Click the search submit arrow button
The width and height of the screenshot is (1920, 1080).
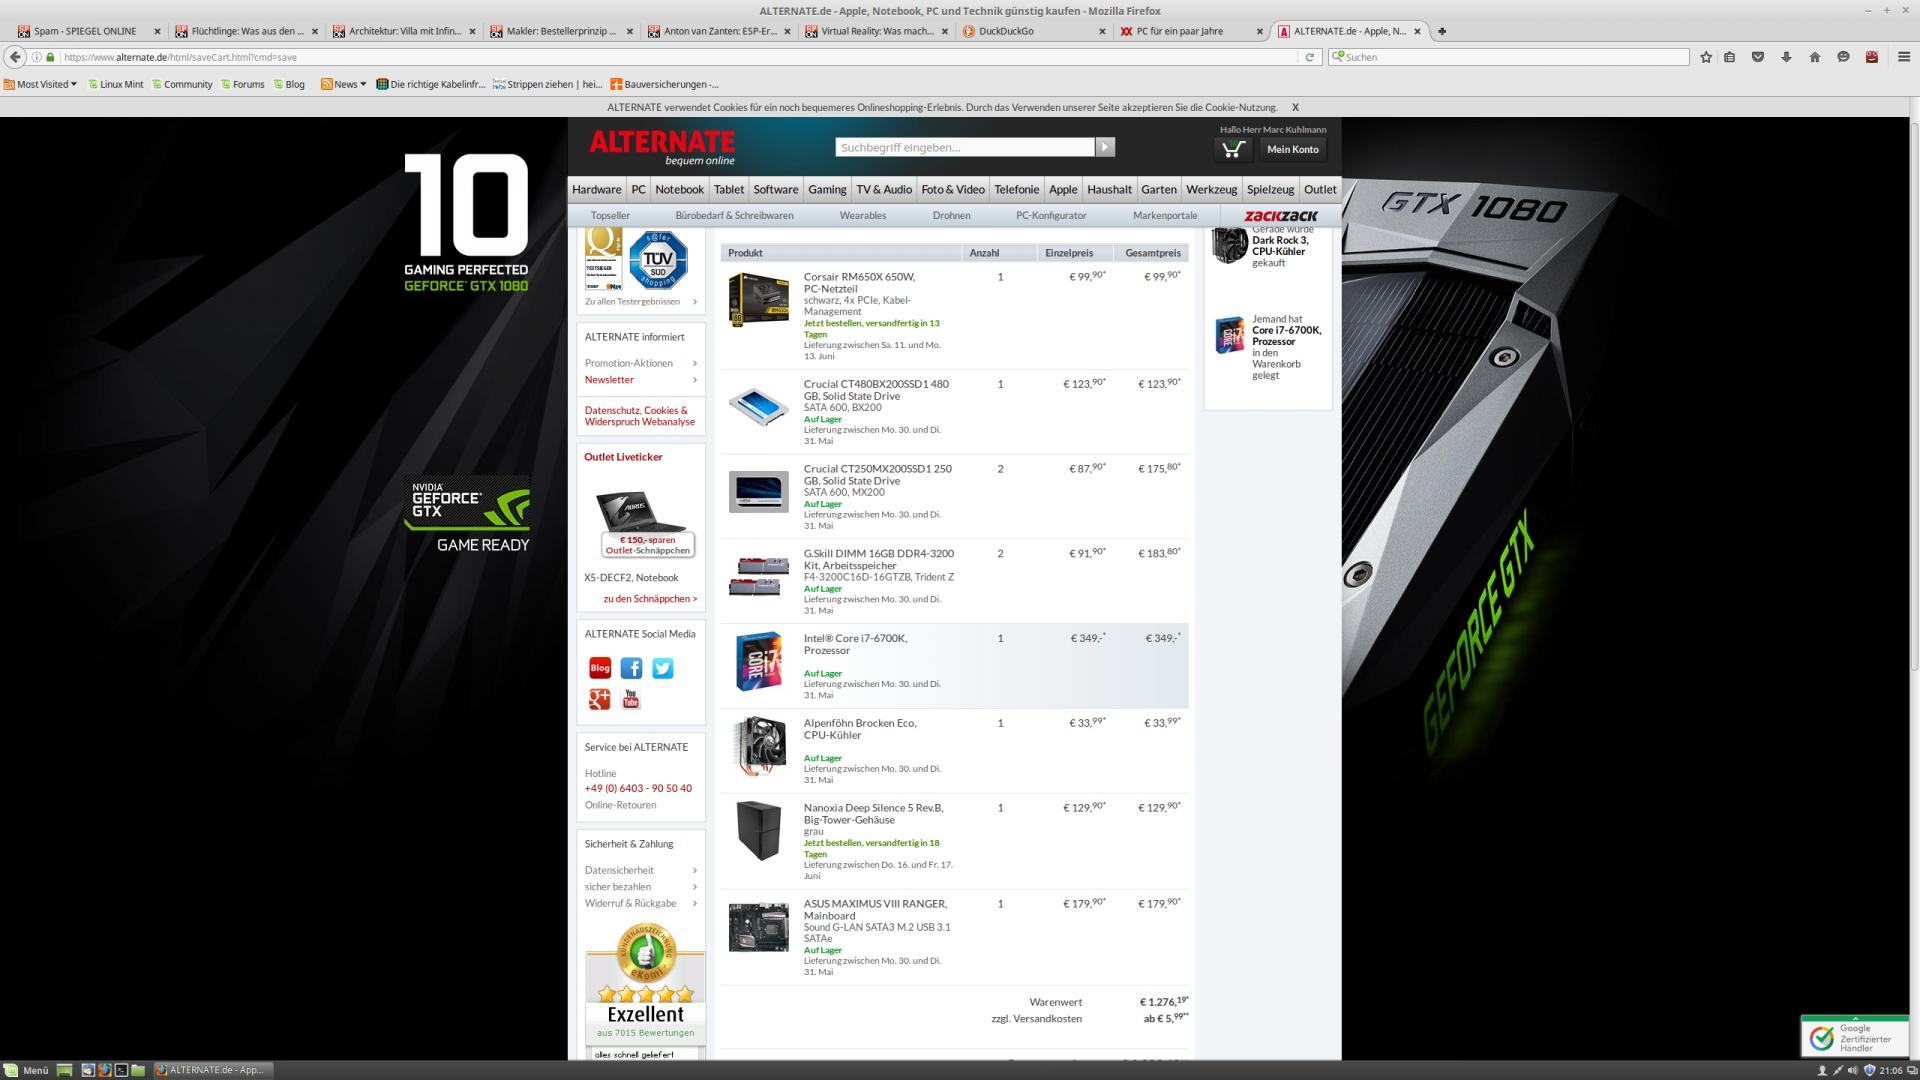click(1105, 147)
